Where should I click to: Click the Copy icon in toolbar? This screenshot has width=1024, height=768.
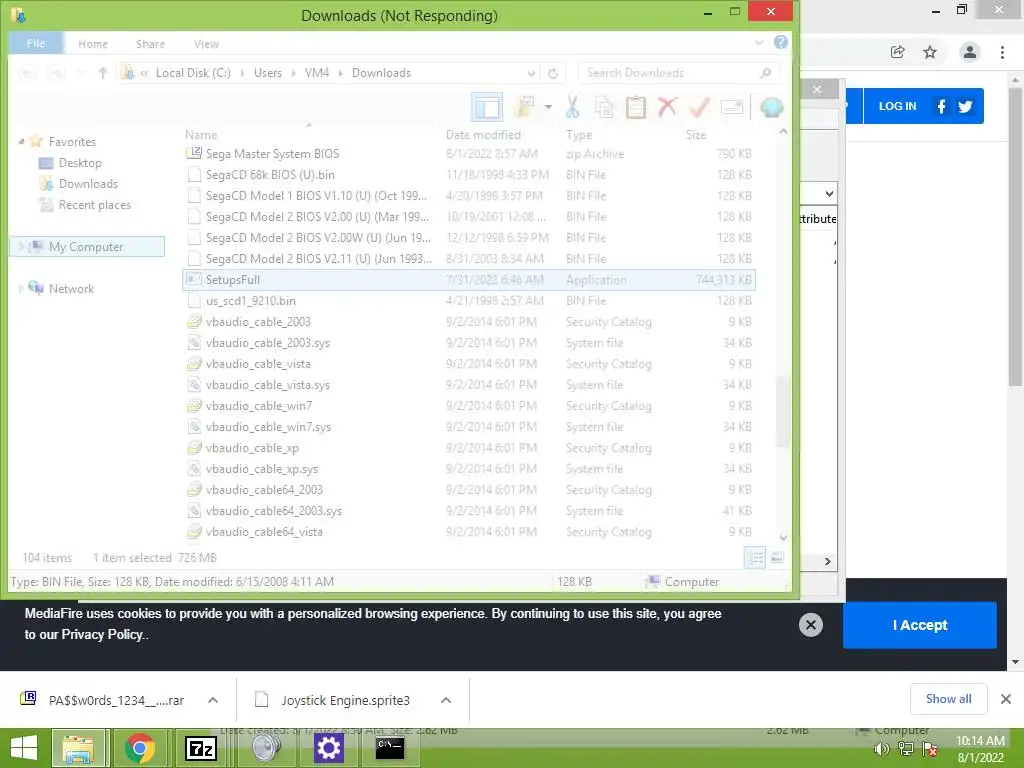point(604,107)
